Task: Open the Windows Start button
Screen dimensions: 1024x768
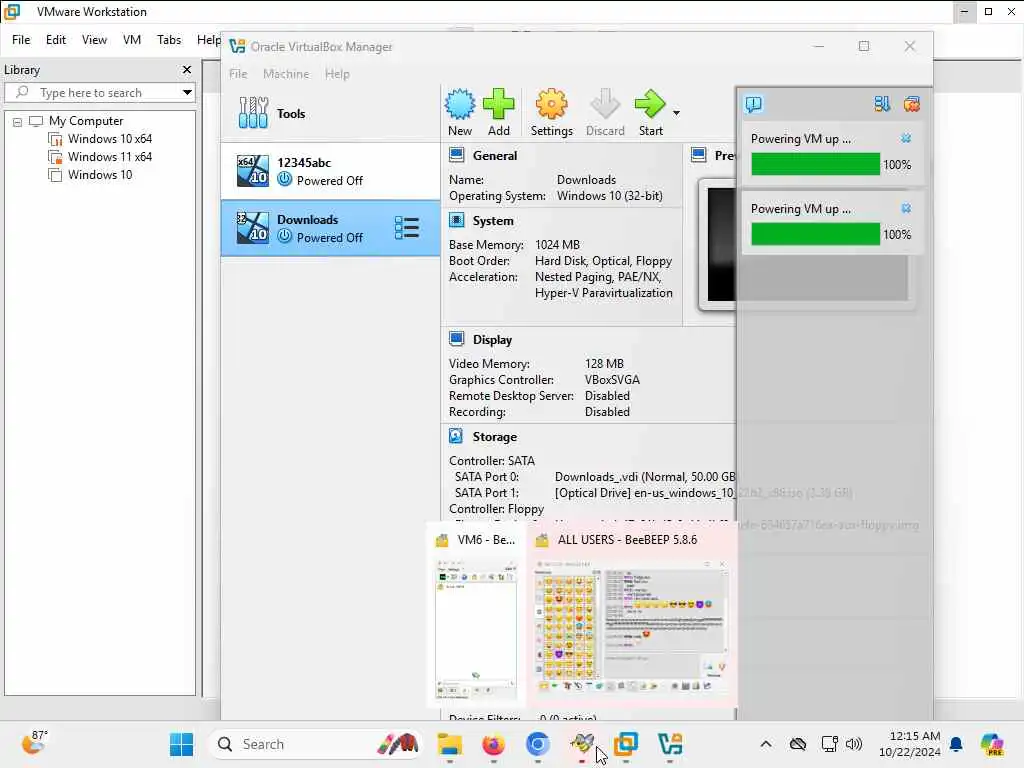Action: pos(181,744)
